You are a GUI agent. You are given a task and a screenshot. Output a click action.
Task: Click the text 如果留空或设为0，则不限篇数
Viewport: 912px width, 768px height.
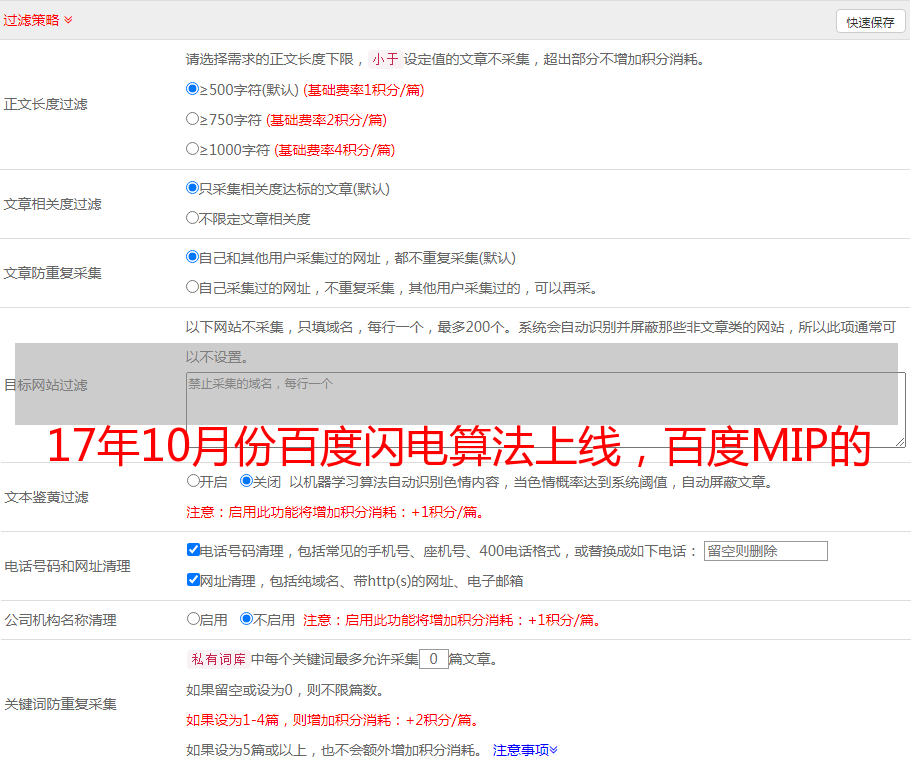[x=285, y=691]
